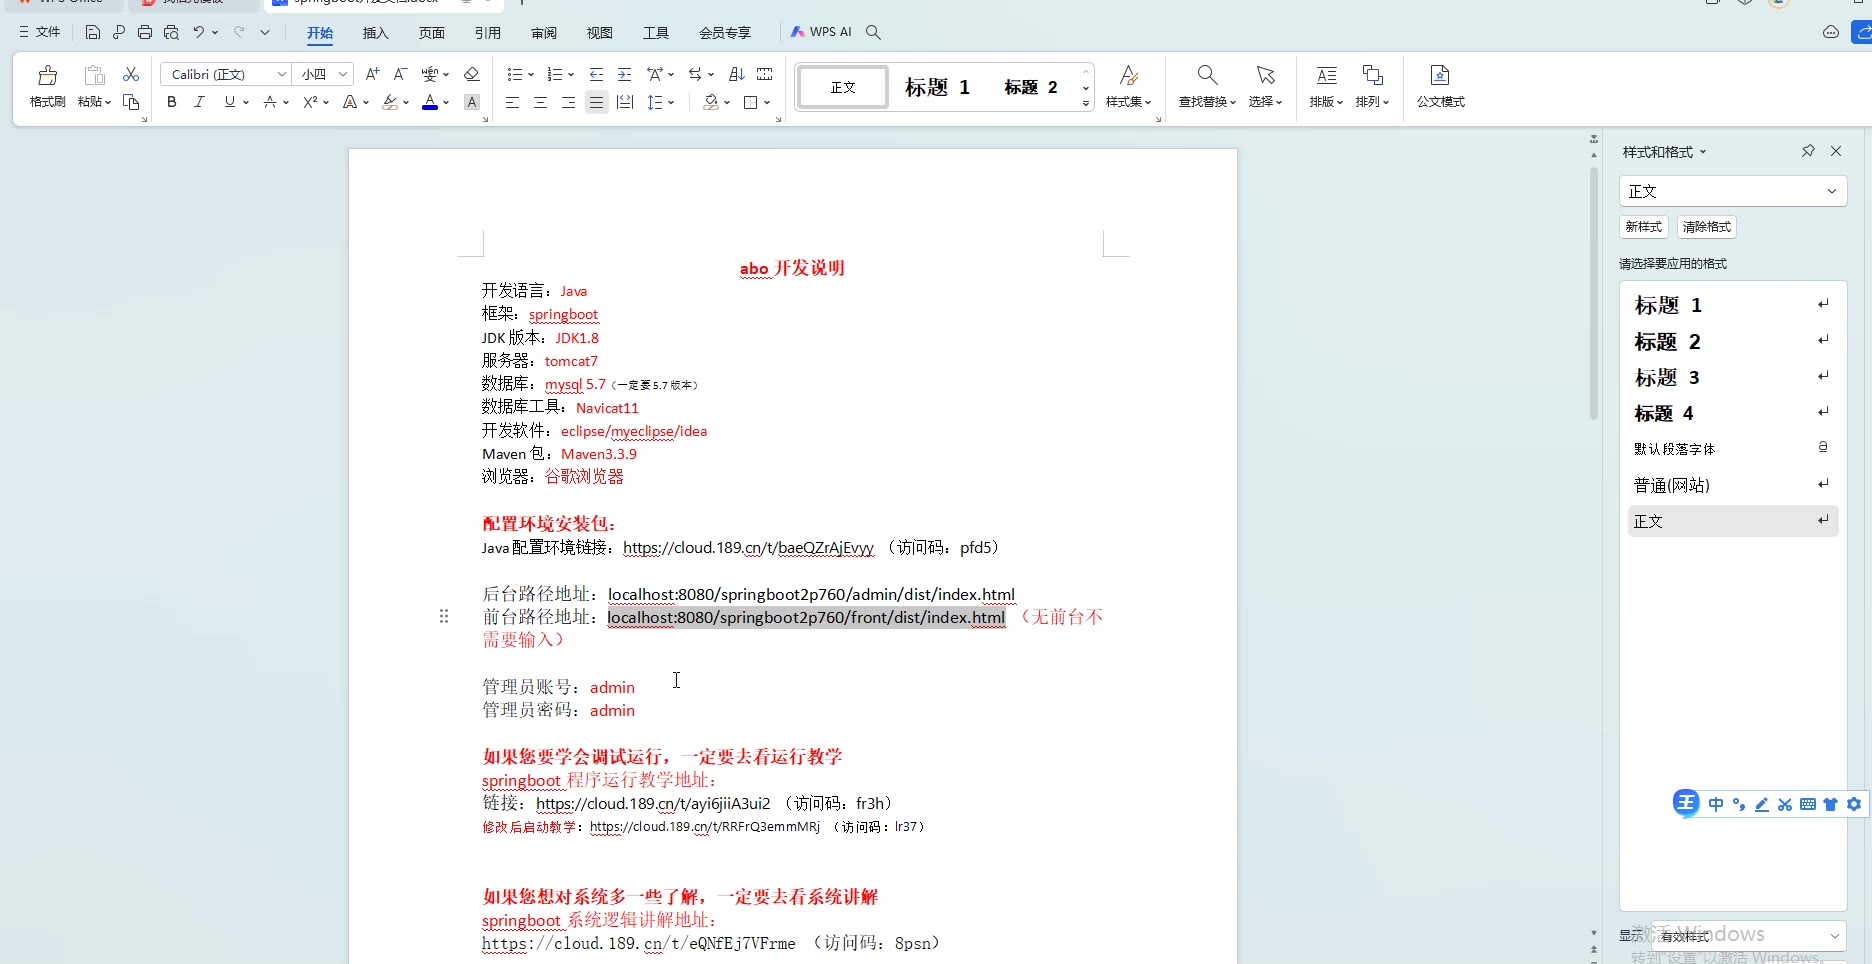Open the 审阅 (Review) tab

coord(544,33)
